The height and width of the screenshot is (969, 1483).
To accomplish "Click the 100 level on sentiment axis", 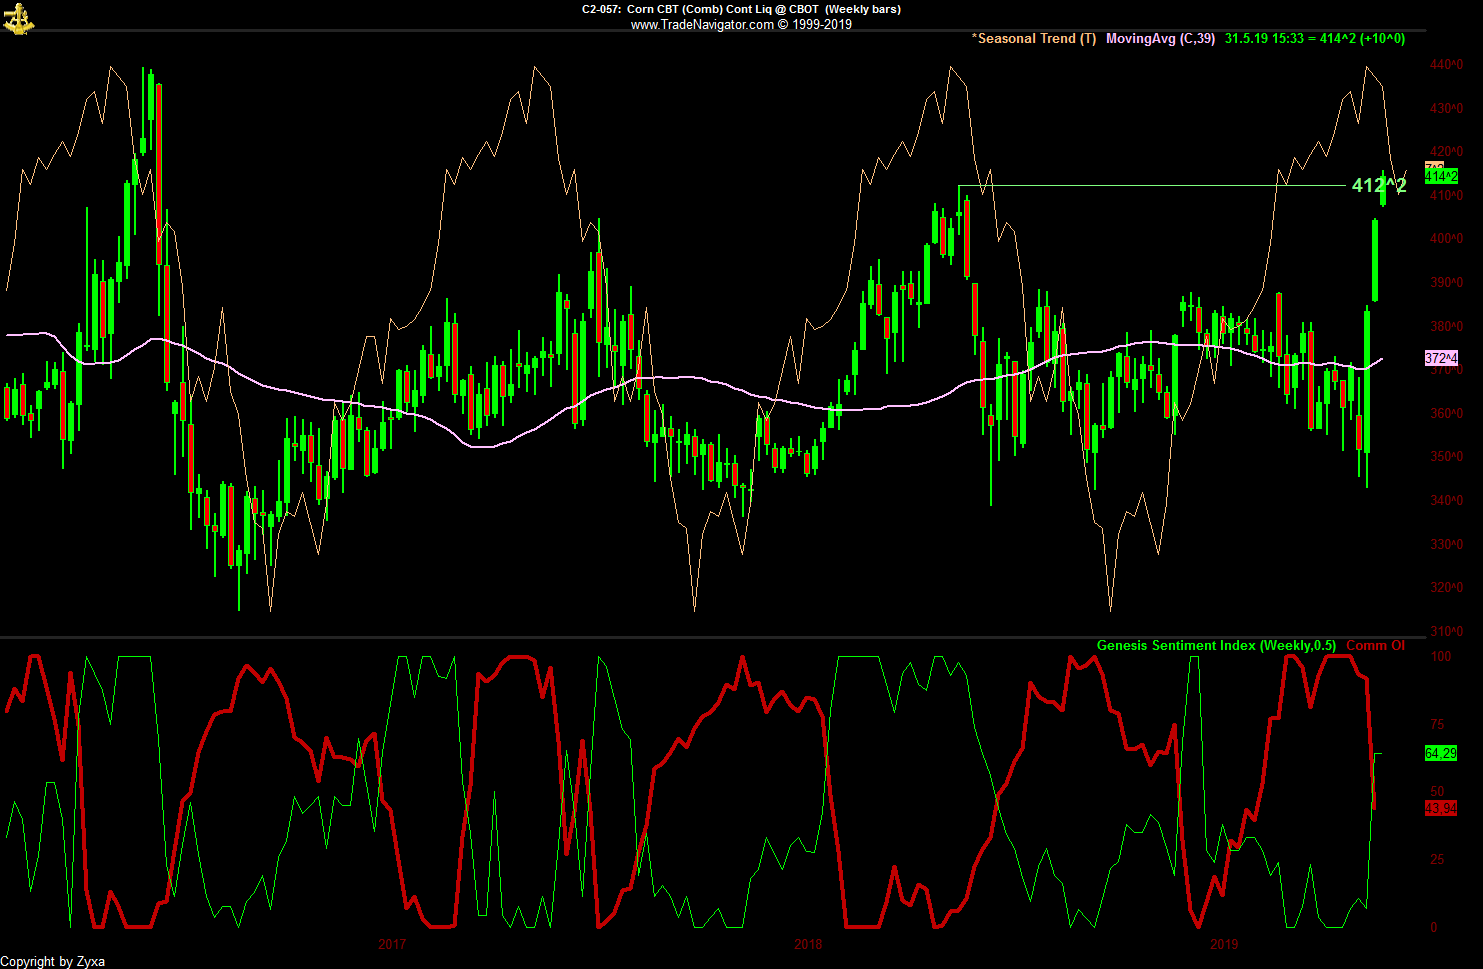I will [1441, 657].
